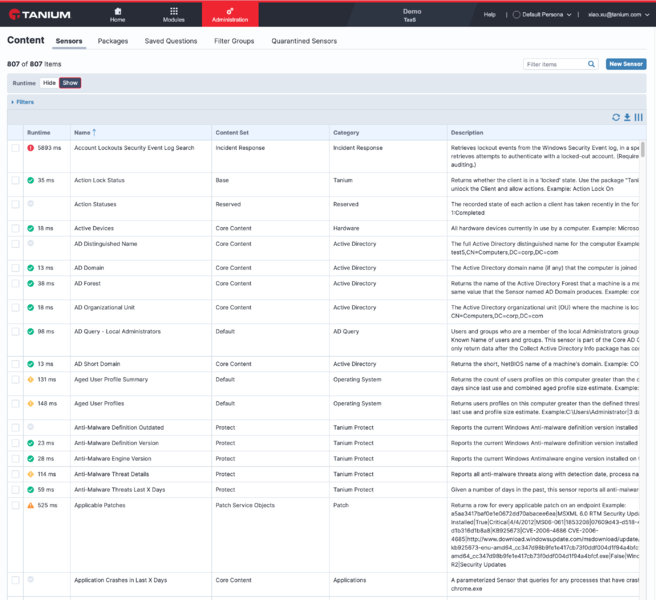Image resolution: width=656 pixels, height=600 pixels.
Task: Click gray runtime icon for AD Distinguished Name
Action: 31,244
